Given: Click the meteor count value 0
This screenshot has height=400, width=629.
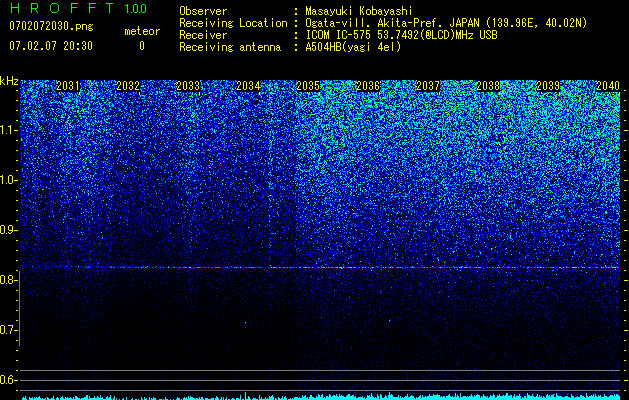Looking at the screenshot, I should (142, 46).
